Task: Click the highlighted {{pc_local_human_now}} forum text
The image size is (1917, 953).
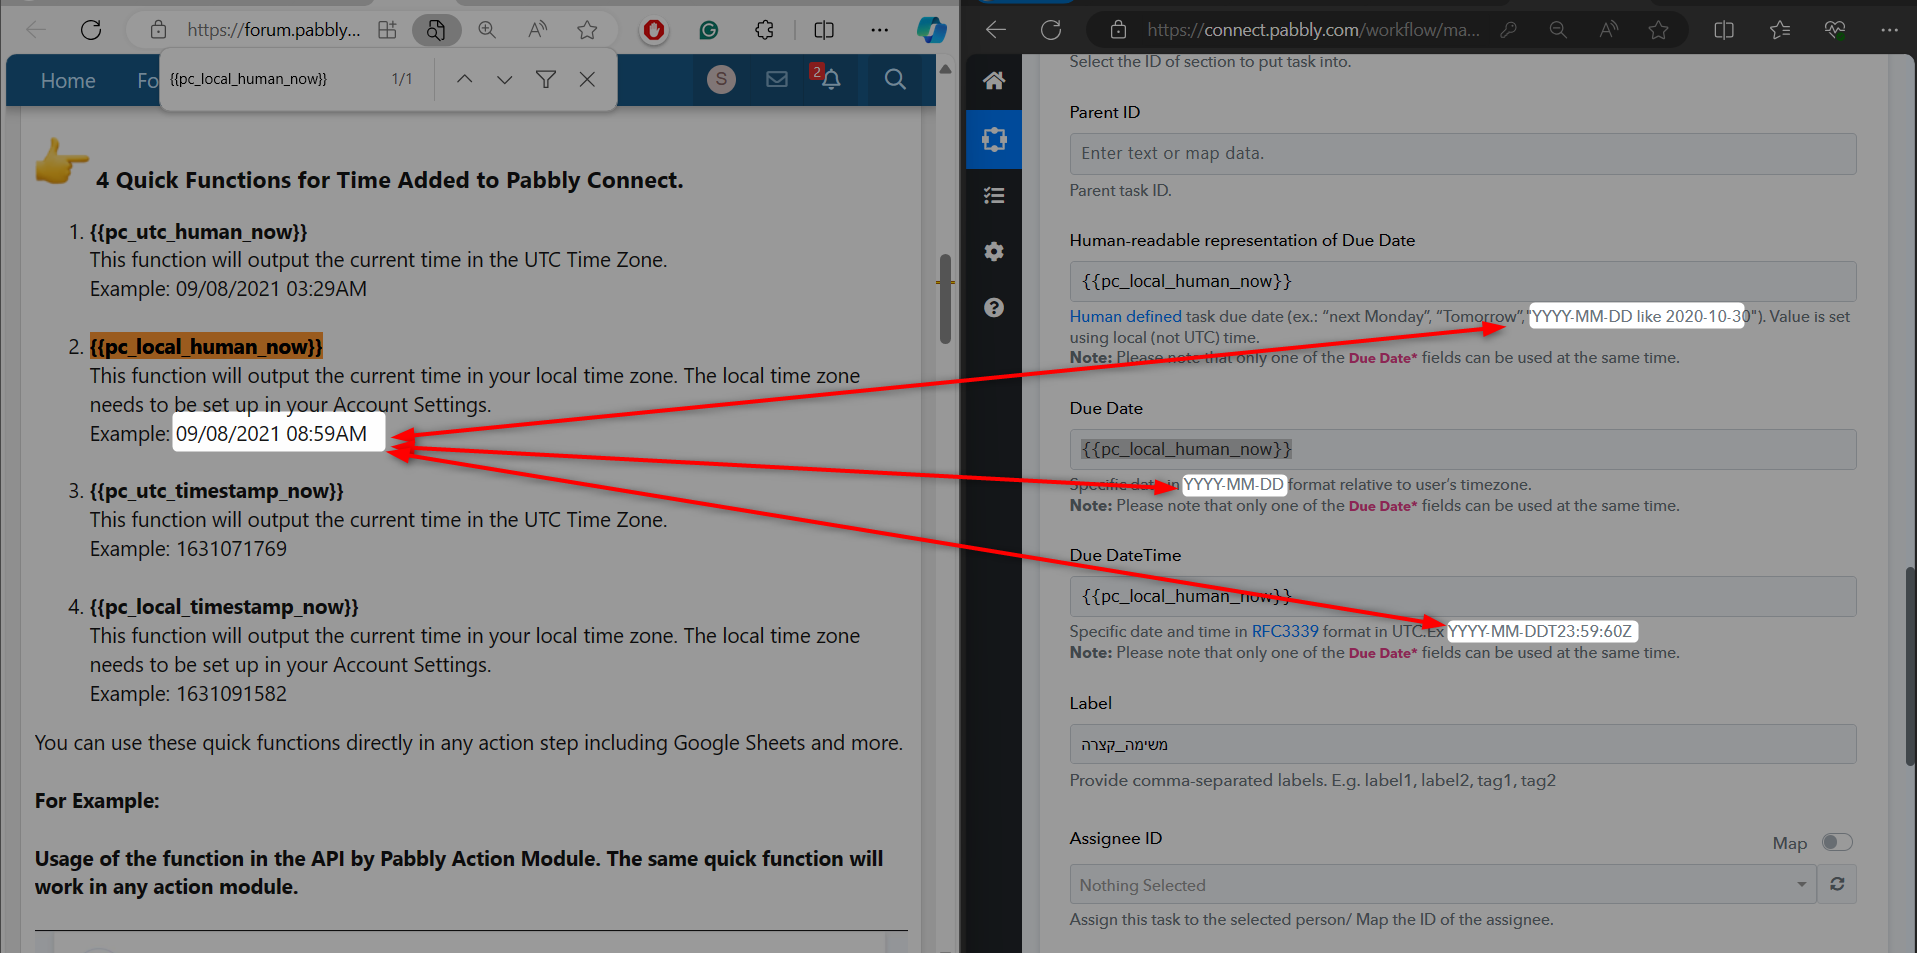Action: [x=206, y=347]
